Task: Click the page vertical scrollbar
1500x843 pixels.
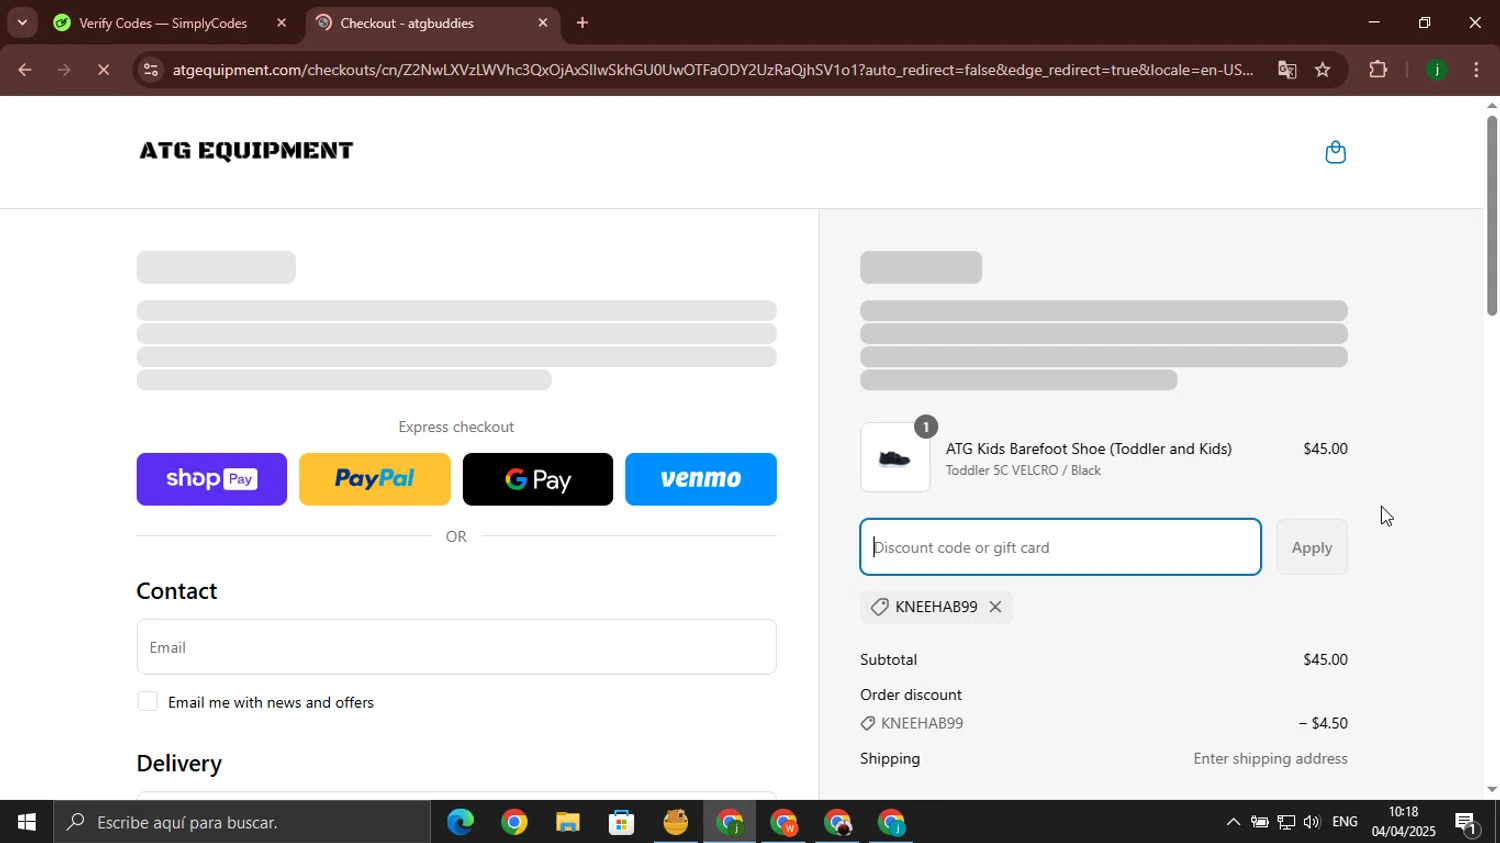Action: (x=1491, y=216)
